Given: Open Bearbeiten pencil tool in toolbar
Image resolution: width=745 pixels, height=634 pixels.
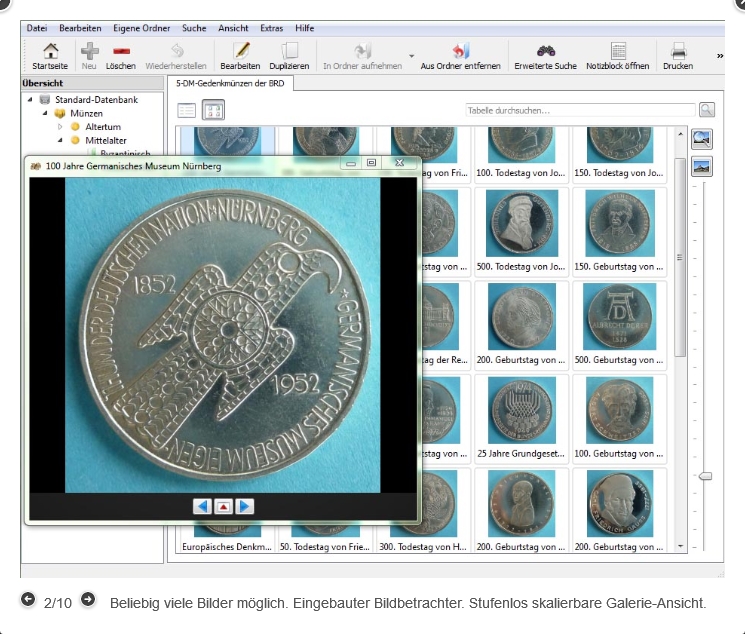Looking at the screenshot, I should coord(240,51).
